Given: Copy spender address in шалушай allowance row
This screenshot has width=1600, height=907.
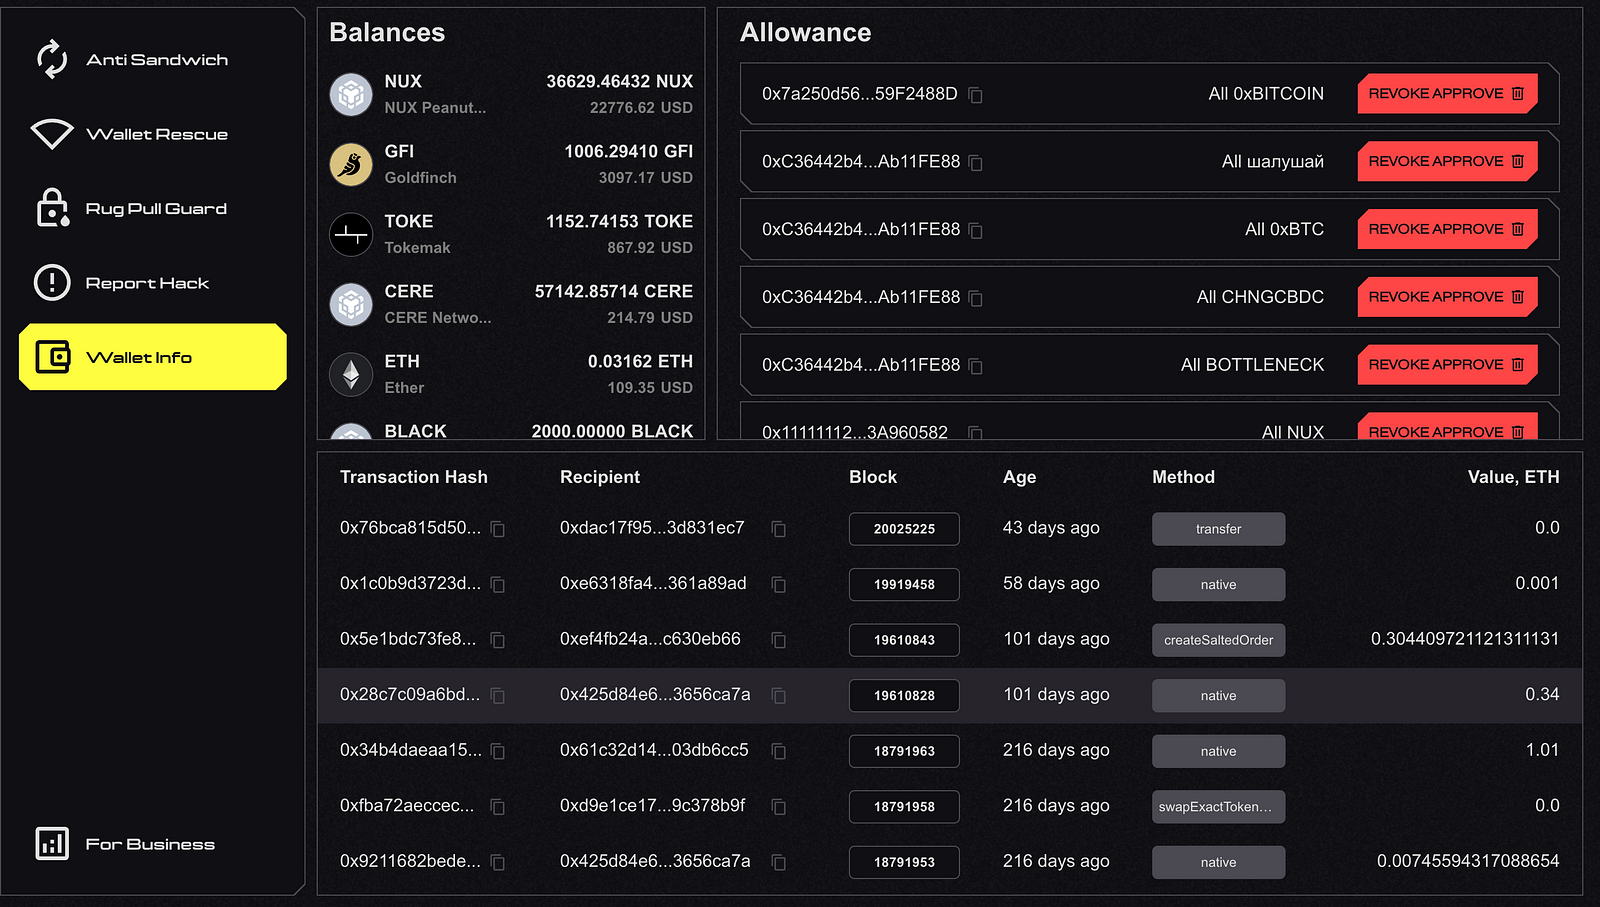Looking at the screenshot, I should 976,163.
